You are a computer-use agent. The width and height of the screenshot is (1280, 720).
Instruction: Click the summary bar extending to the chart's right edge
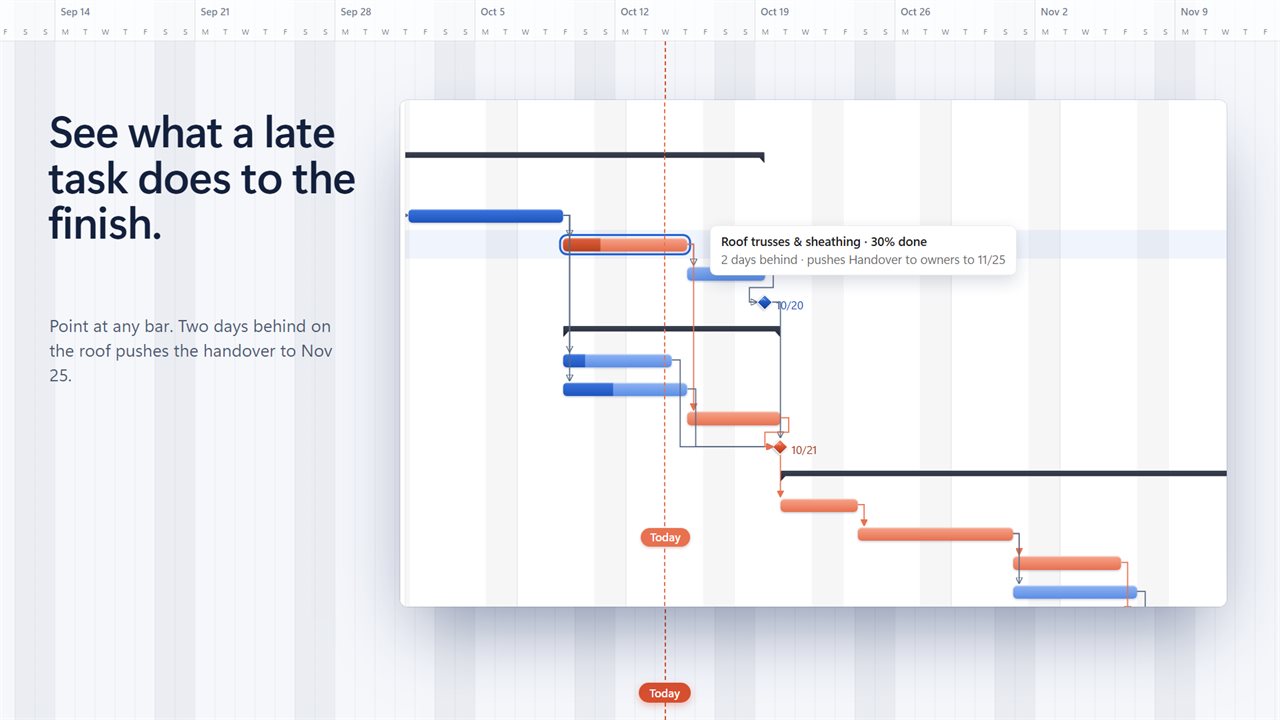coord(1003,474)
